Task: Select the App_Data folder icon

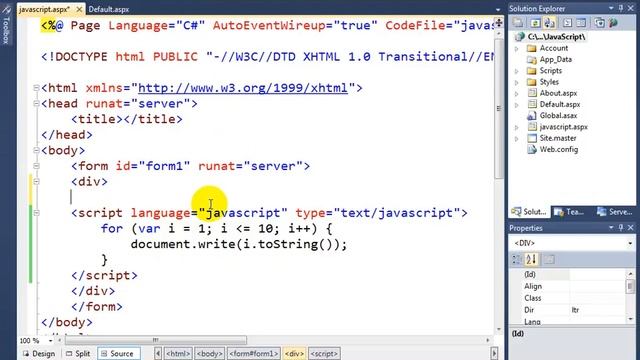Action: pyautogui.click(x=531, y=60)
